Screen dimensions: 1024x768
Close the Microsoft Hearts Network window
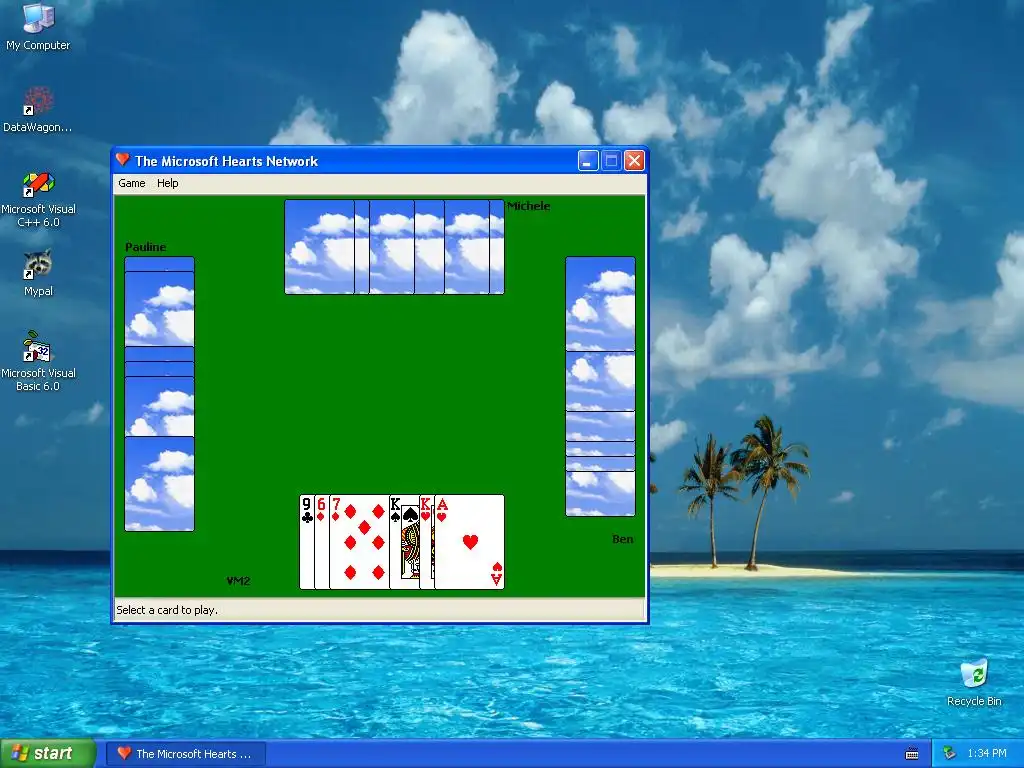(x=635, y=161)
